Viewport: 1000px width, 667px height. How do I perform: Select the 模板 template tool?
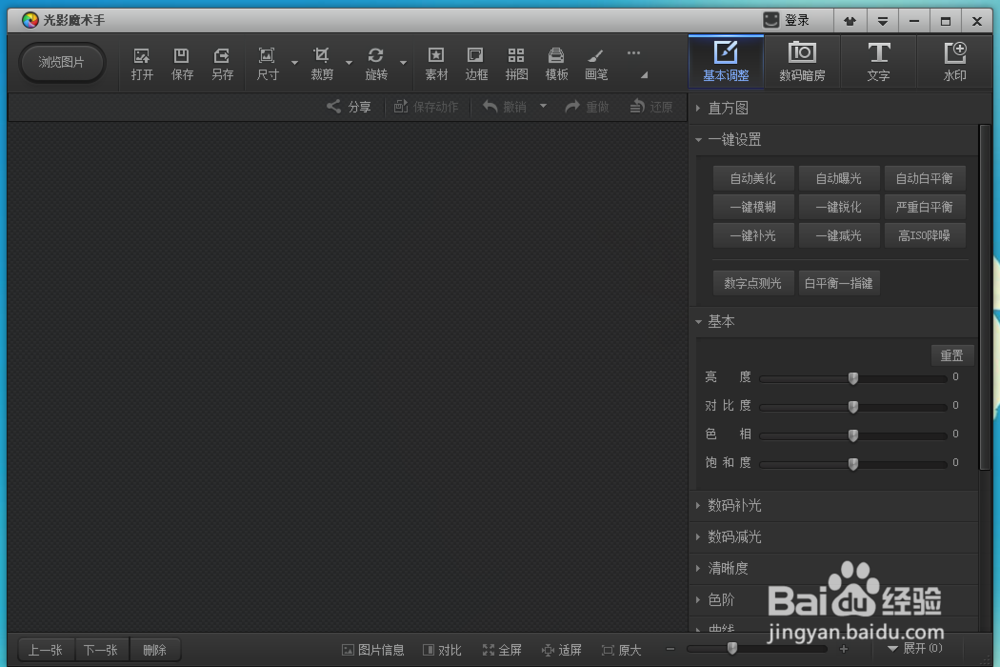tap(556, 62)
